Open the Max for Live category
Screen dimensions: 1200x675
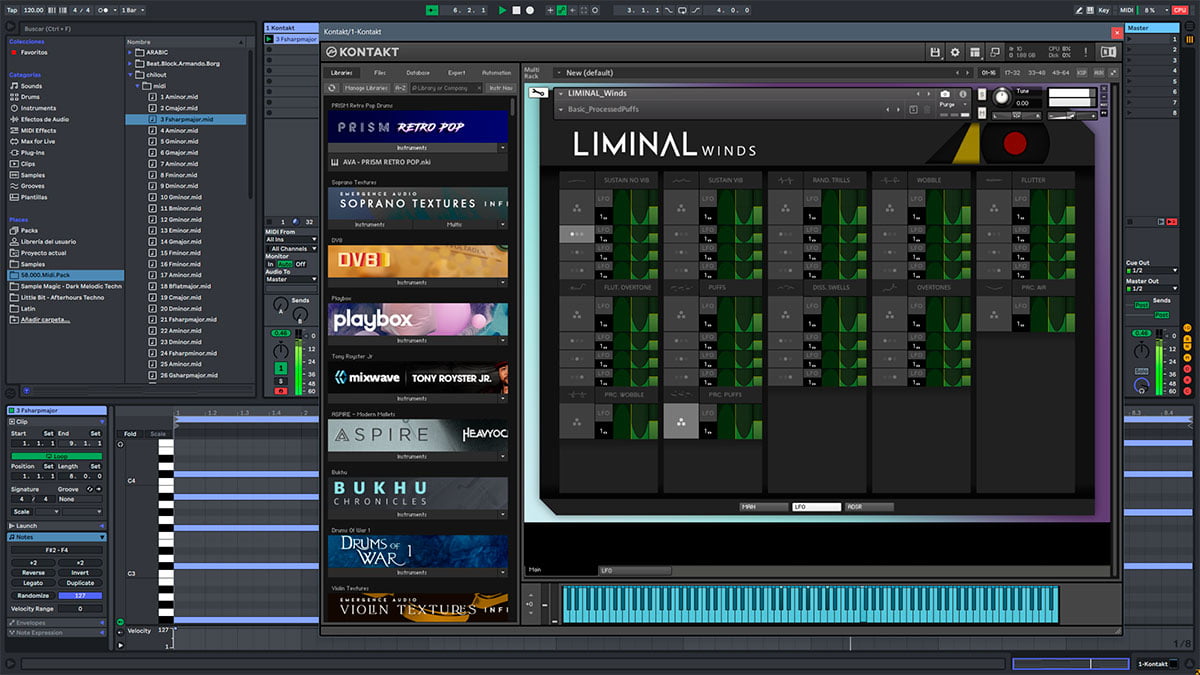[x=39, y=141]
